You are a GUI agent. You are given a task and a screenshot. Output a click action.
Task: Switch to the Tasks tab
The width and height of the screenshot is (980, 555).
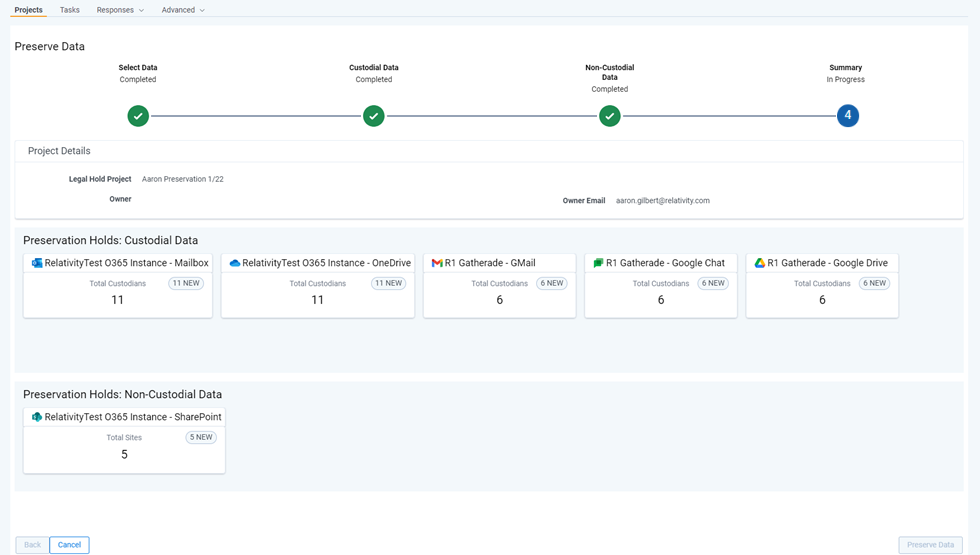tap(69, 10)
